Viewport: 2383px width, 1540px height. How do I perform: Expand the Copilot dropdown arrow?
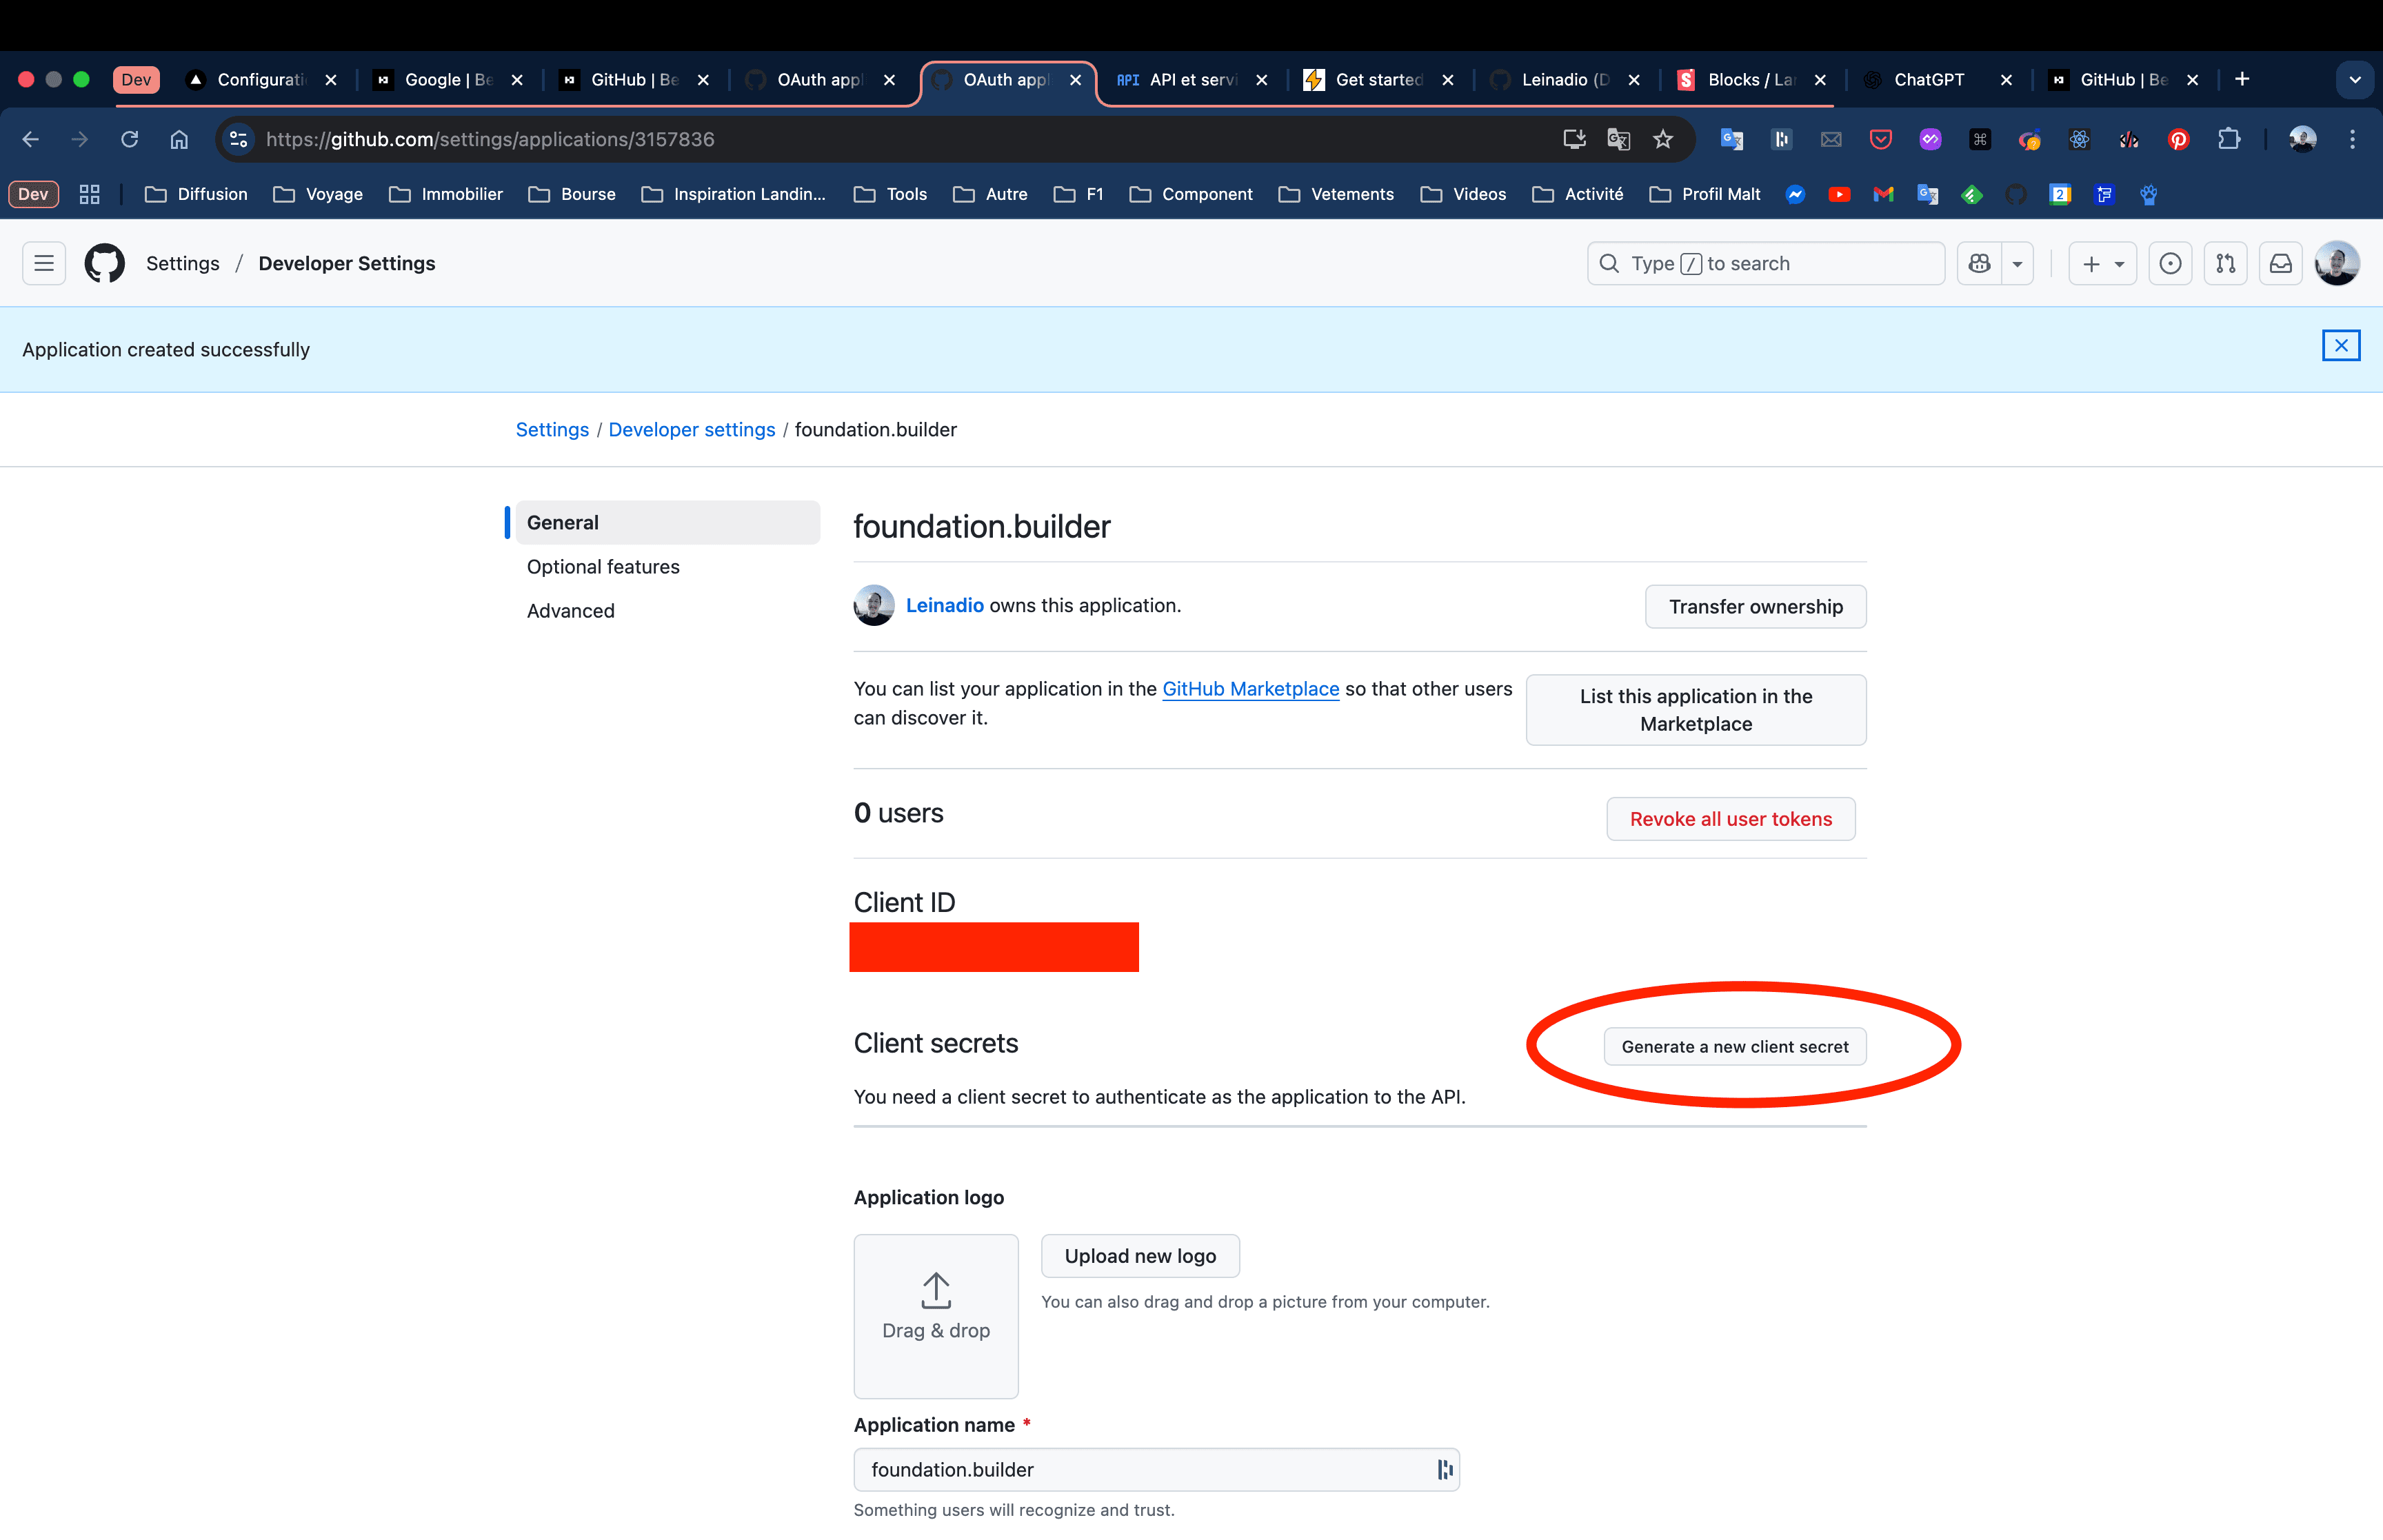[2017, 264]
